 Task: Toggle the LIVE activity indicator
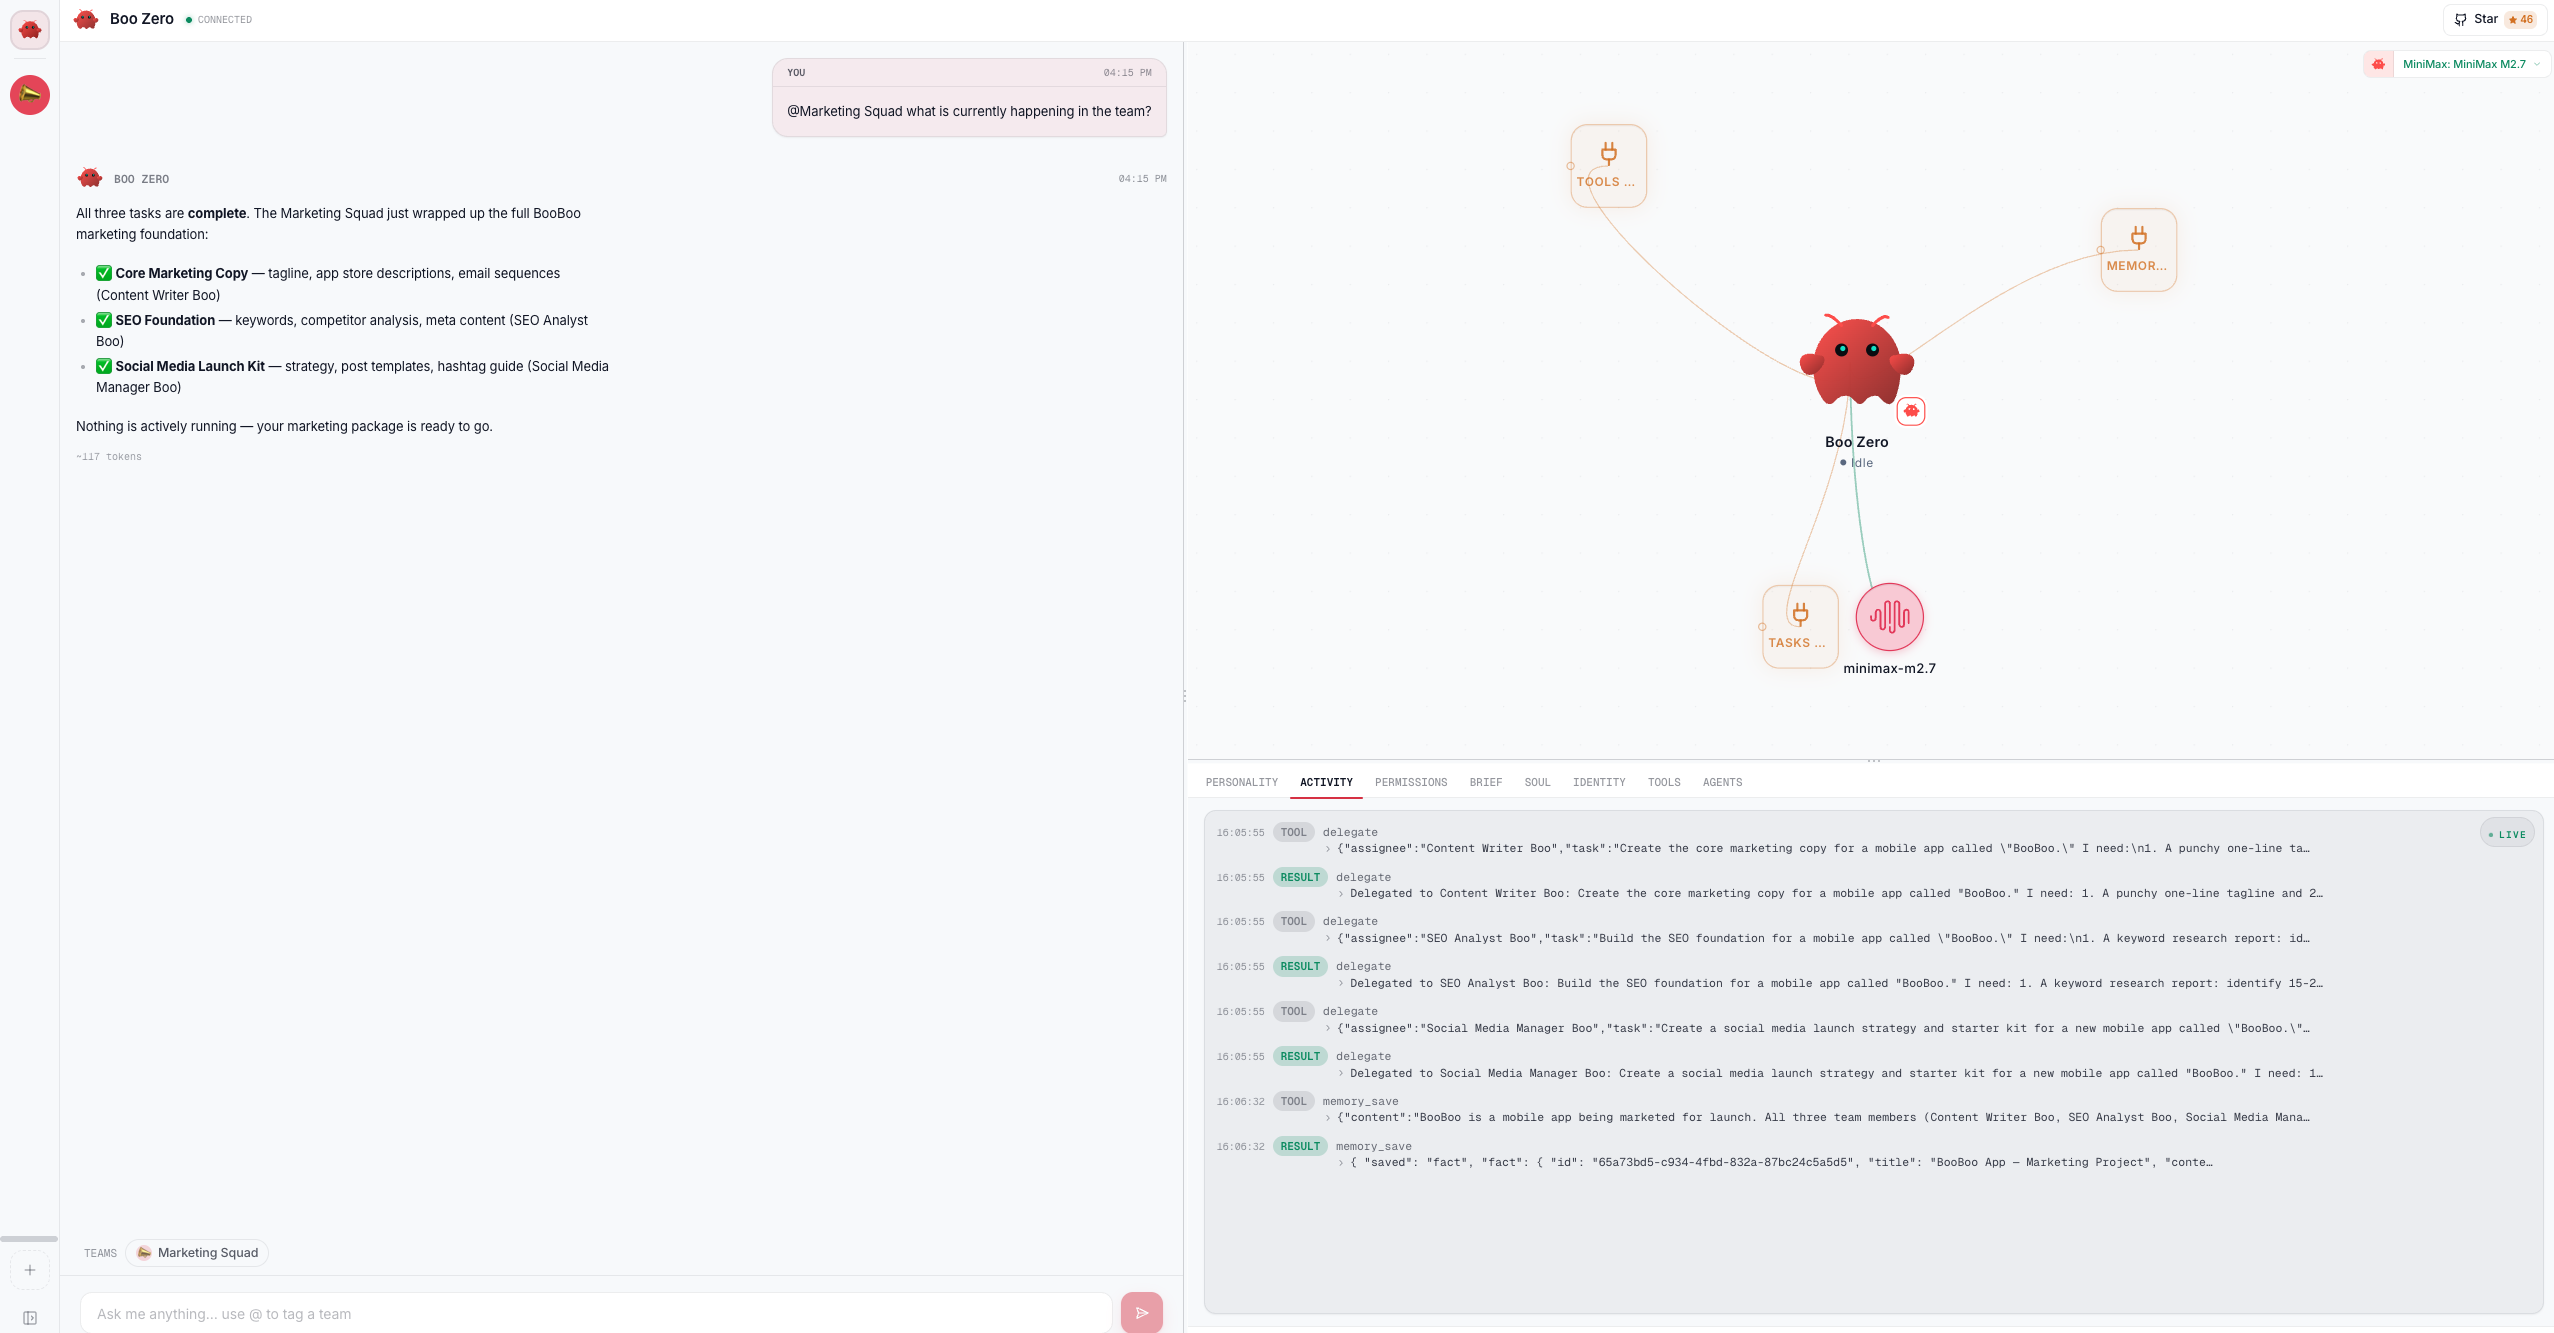point(2507,834)
